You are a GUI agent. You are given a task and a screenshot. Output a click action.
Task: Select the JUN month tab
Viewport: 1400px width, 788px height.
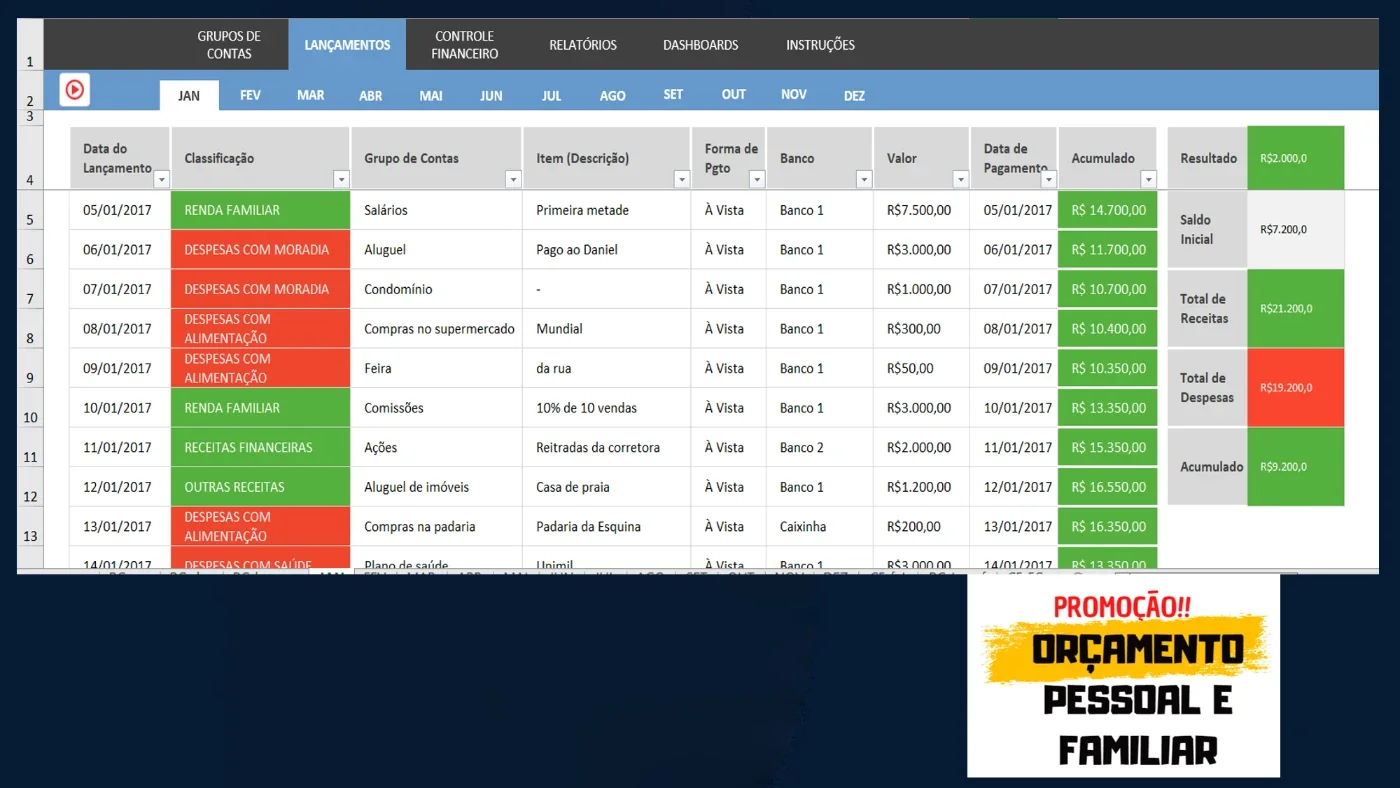(x=491, y=96)
